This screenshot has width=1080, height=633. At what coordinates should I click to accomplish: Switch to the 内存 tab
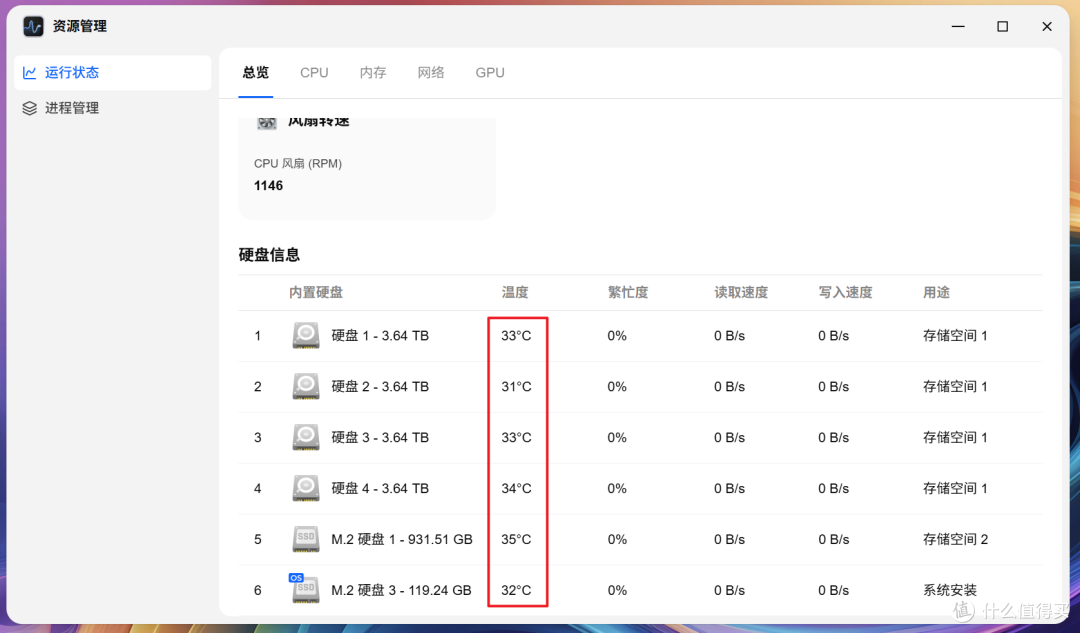coord(373,72)
